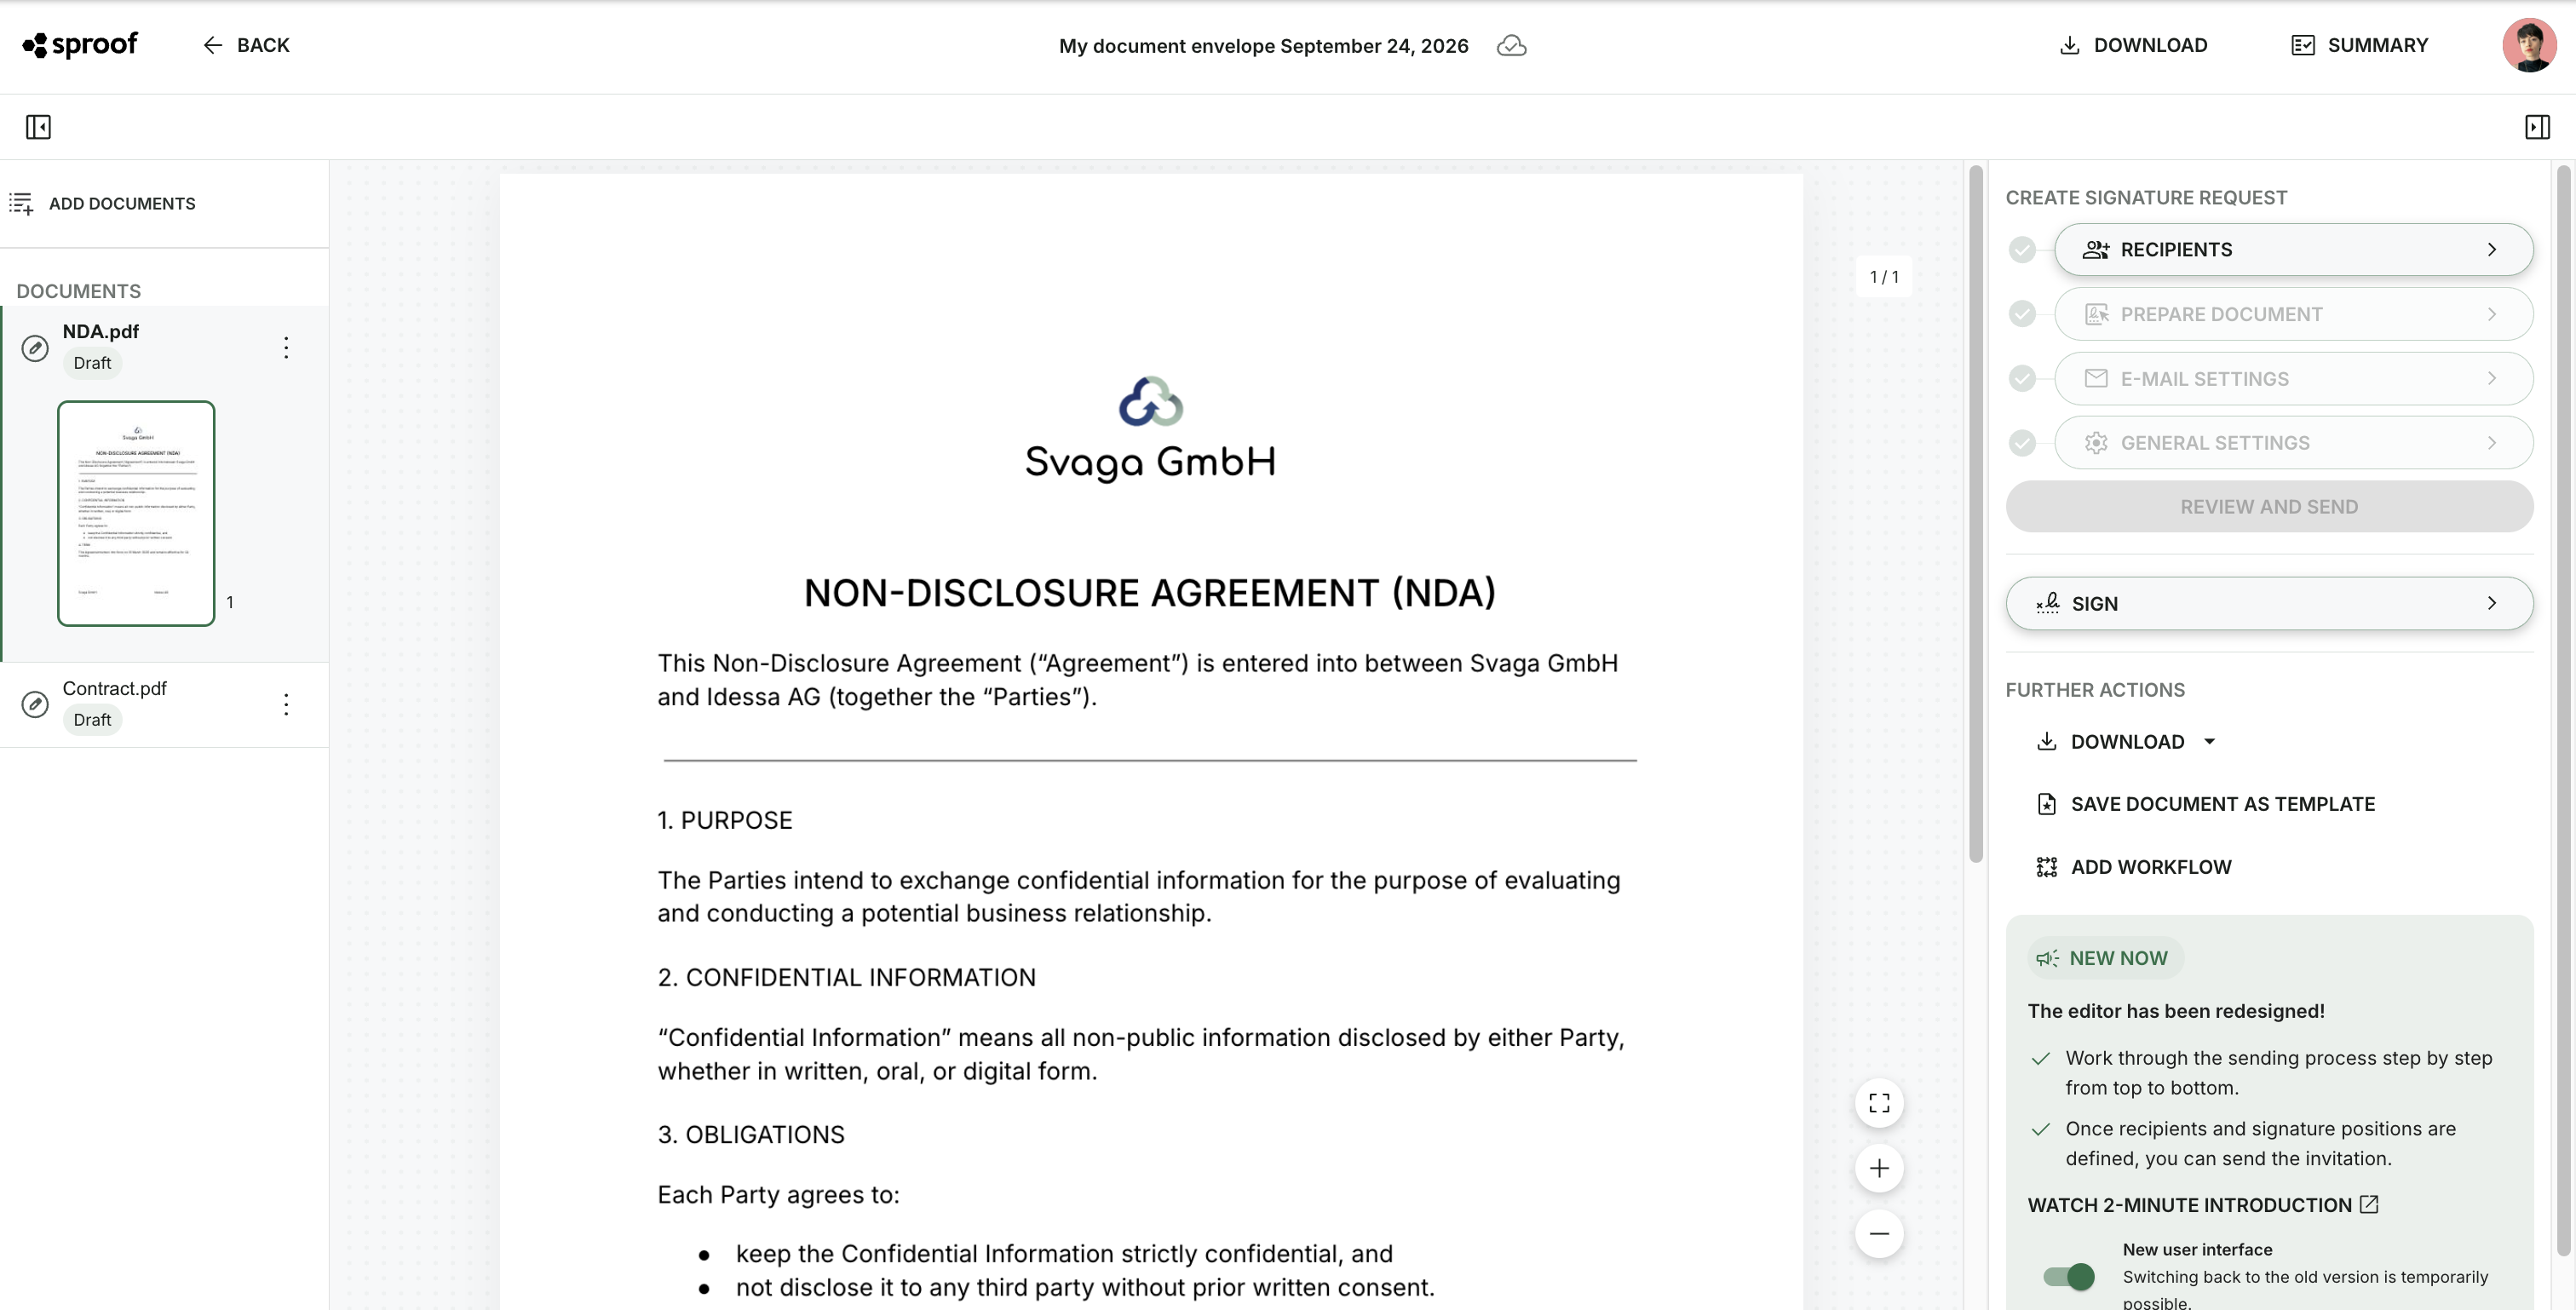Click the Contract.pdf Draft status badge

[x=92, y=720]
